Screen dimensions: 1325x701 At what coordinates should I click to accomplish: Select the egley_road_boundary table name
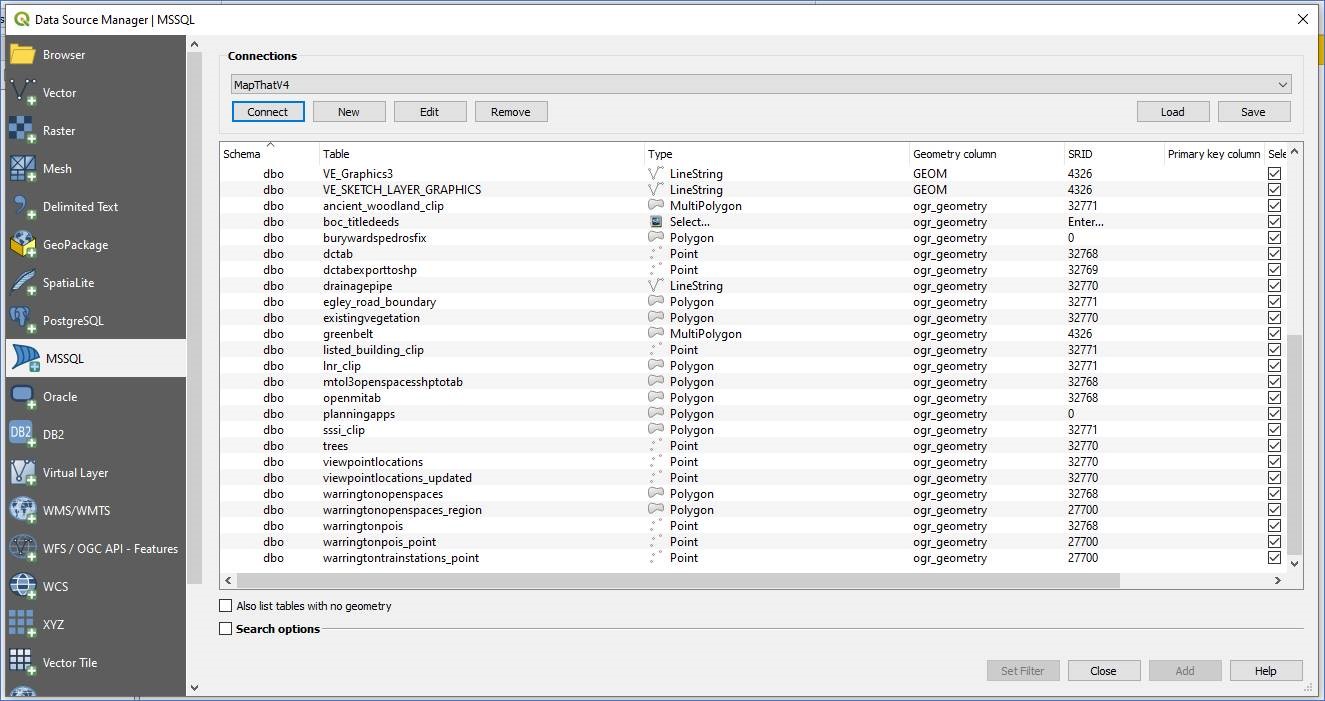click(379, 302)
